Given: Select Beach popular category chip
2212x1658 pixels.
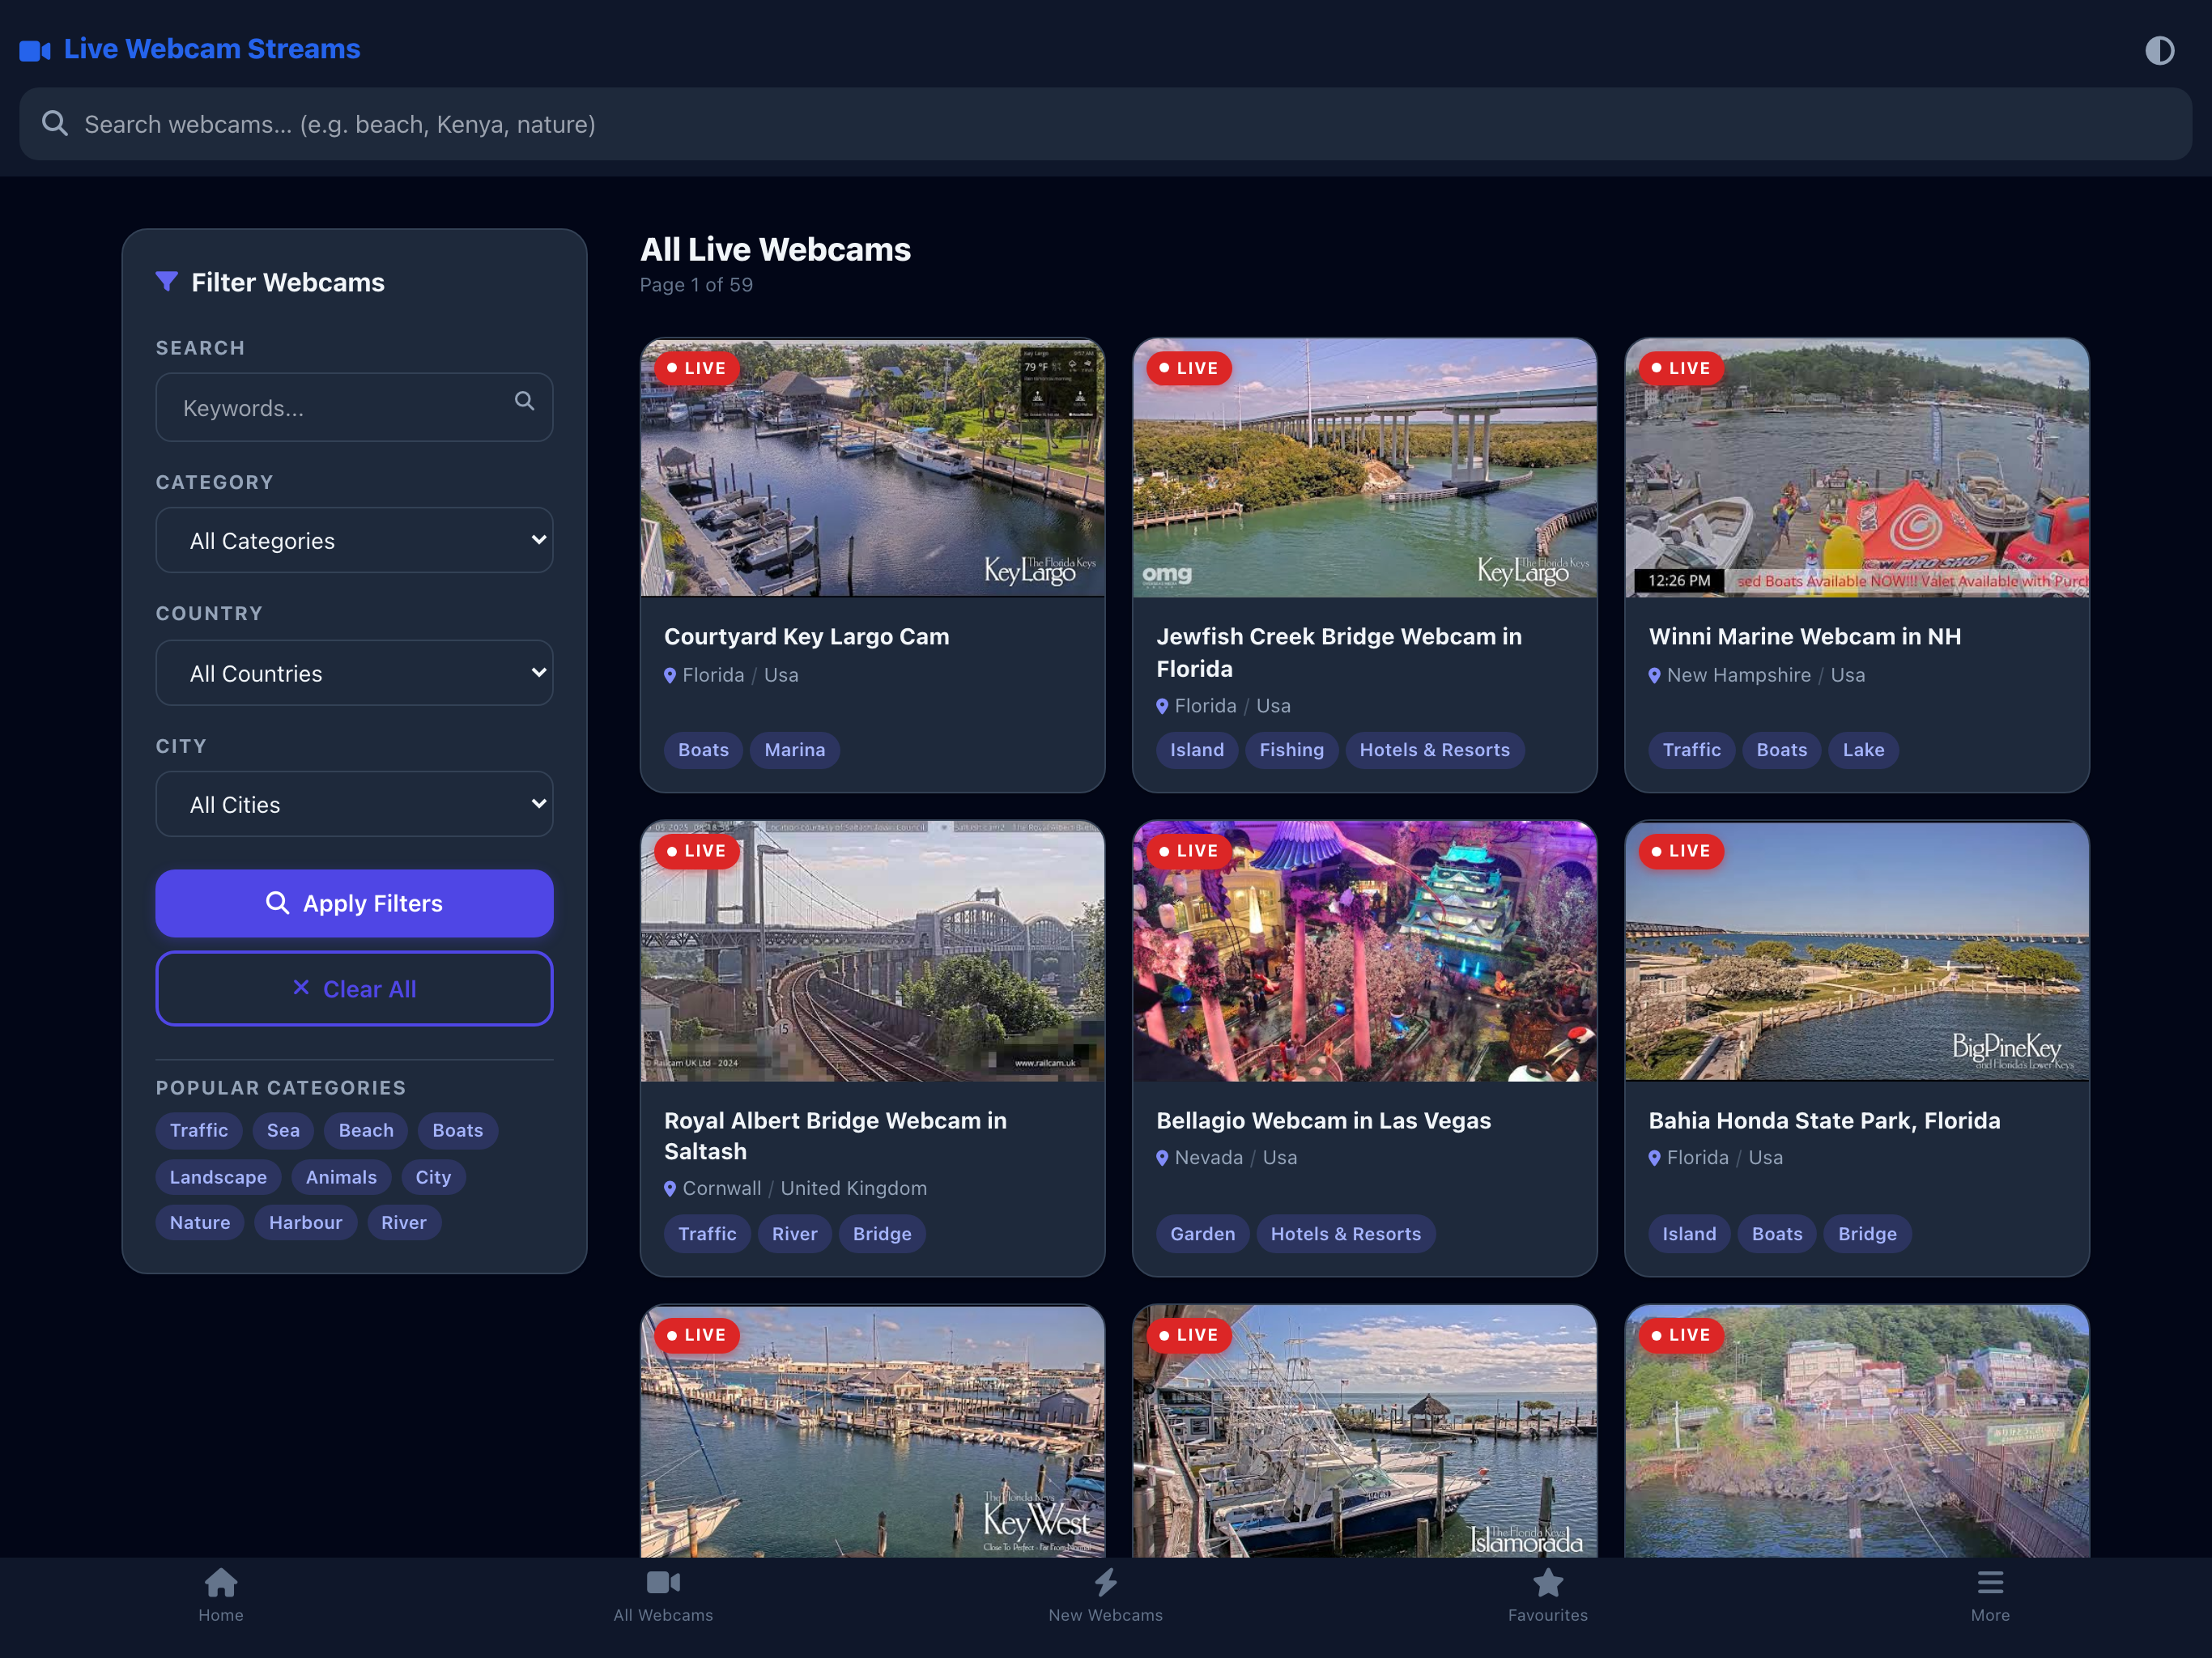Looking at the screenshot, I should click(366, 1130).
